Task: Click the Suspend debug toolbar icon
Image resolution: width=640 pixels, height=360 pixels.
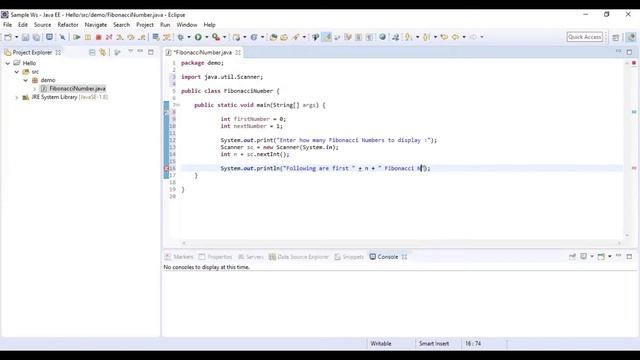Action: click(88, 37)
